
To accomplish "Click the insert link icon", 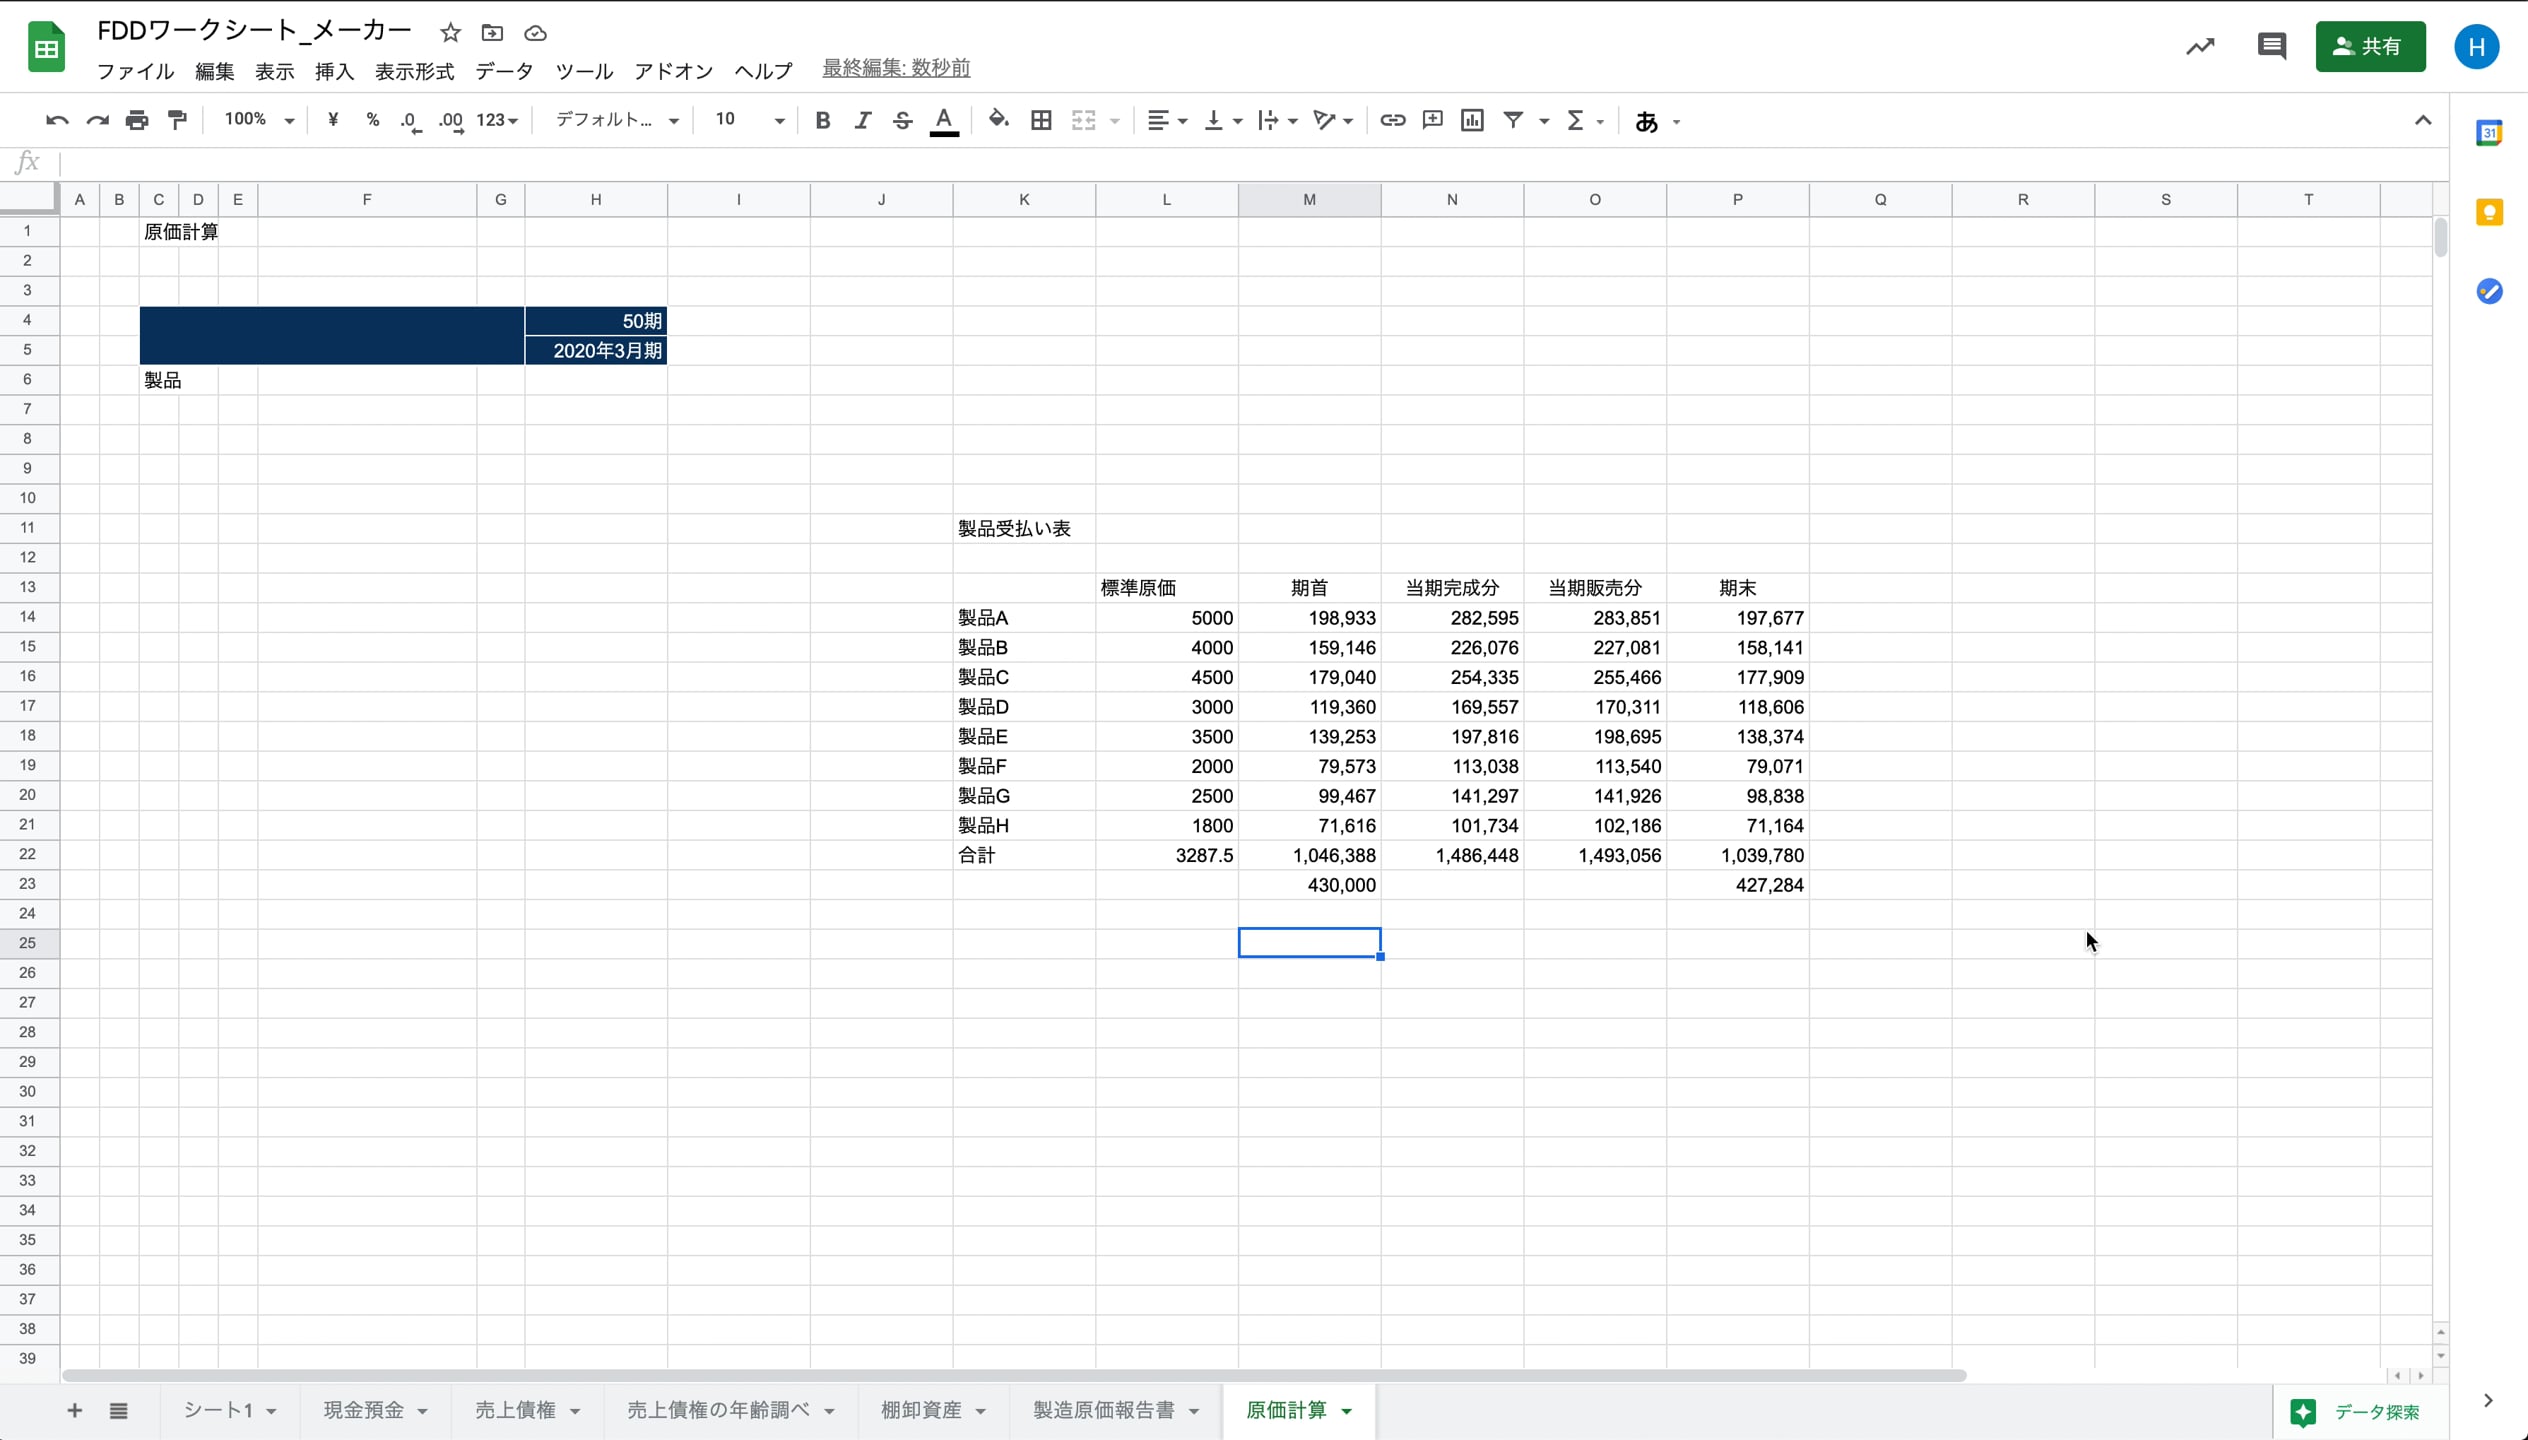I will pyautogui.click(x=1392, y=120).
